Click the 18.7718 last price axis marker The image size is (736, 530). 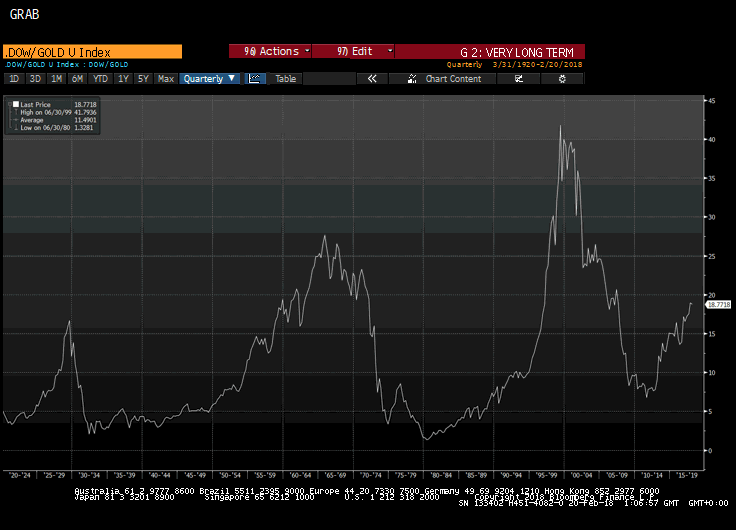[x=719, y=305]
